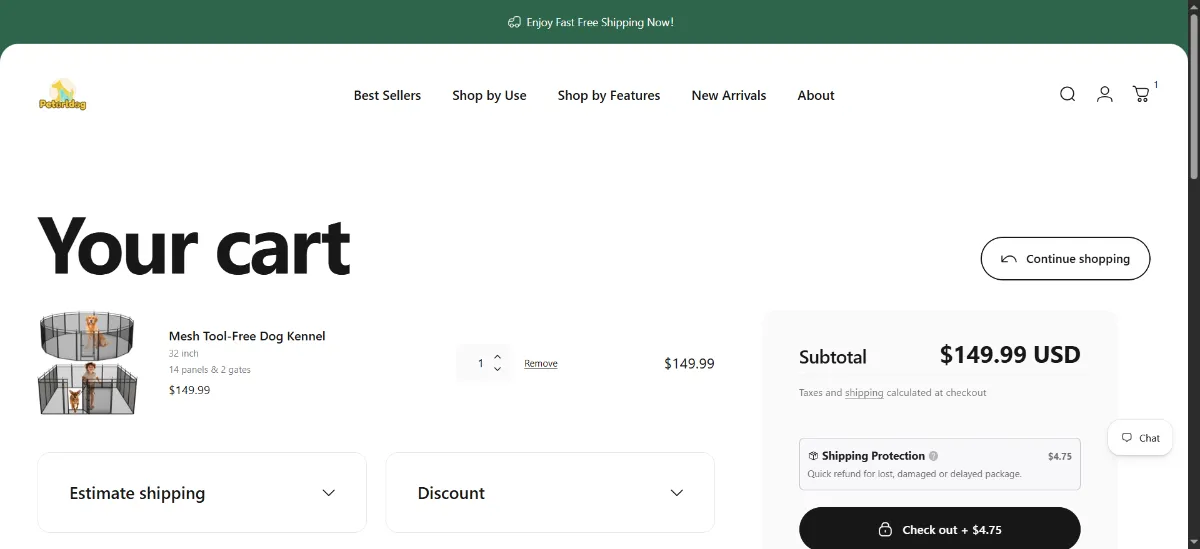This screenshot has width=1200, height=549.
Task: Expand the Estimate shipping section
Action: tap(202, 493)
